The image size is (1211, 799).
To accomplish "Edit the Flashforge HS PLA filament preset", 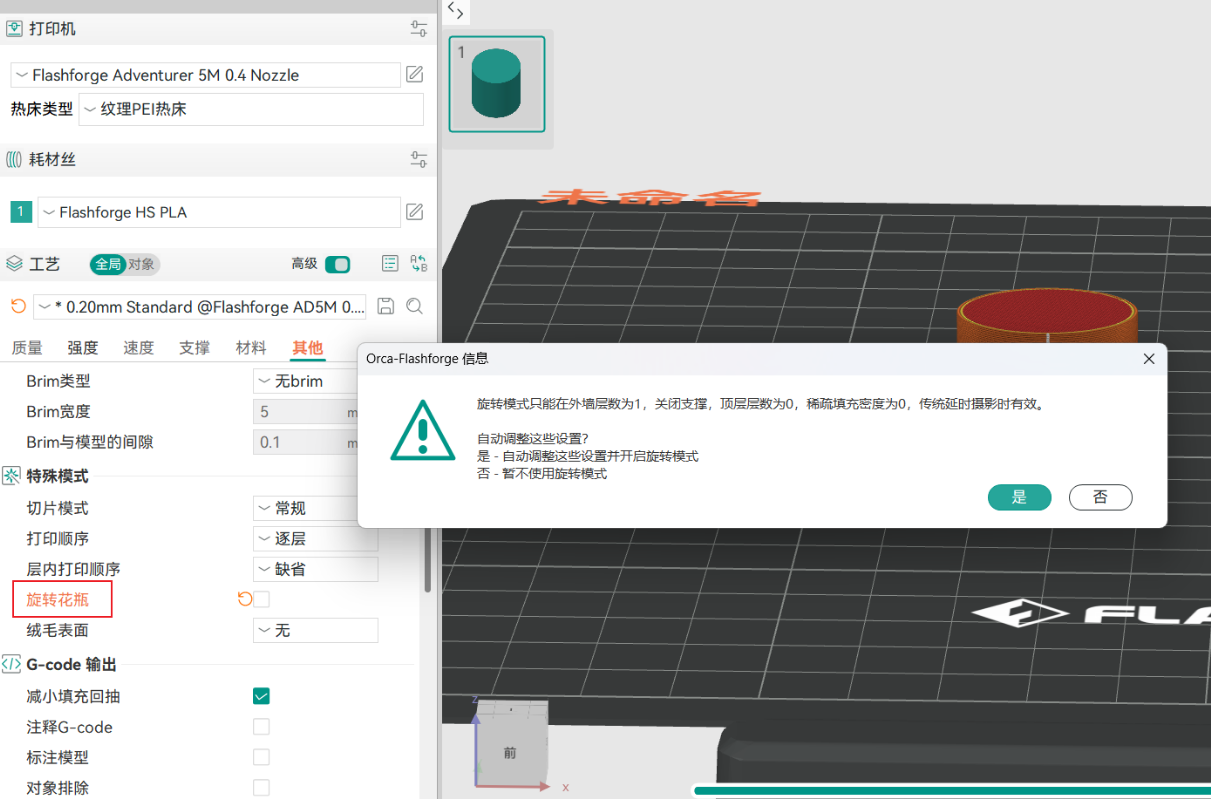I will pyautogui.click(x=414, y=212).
